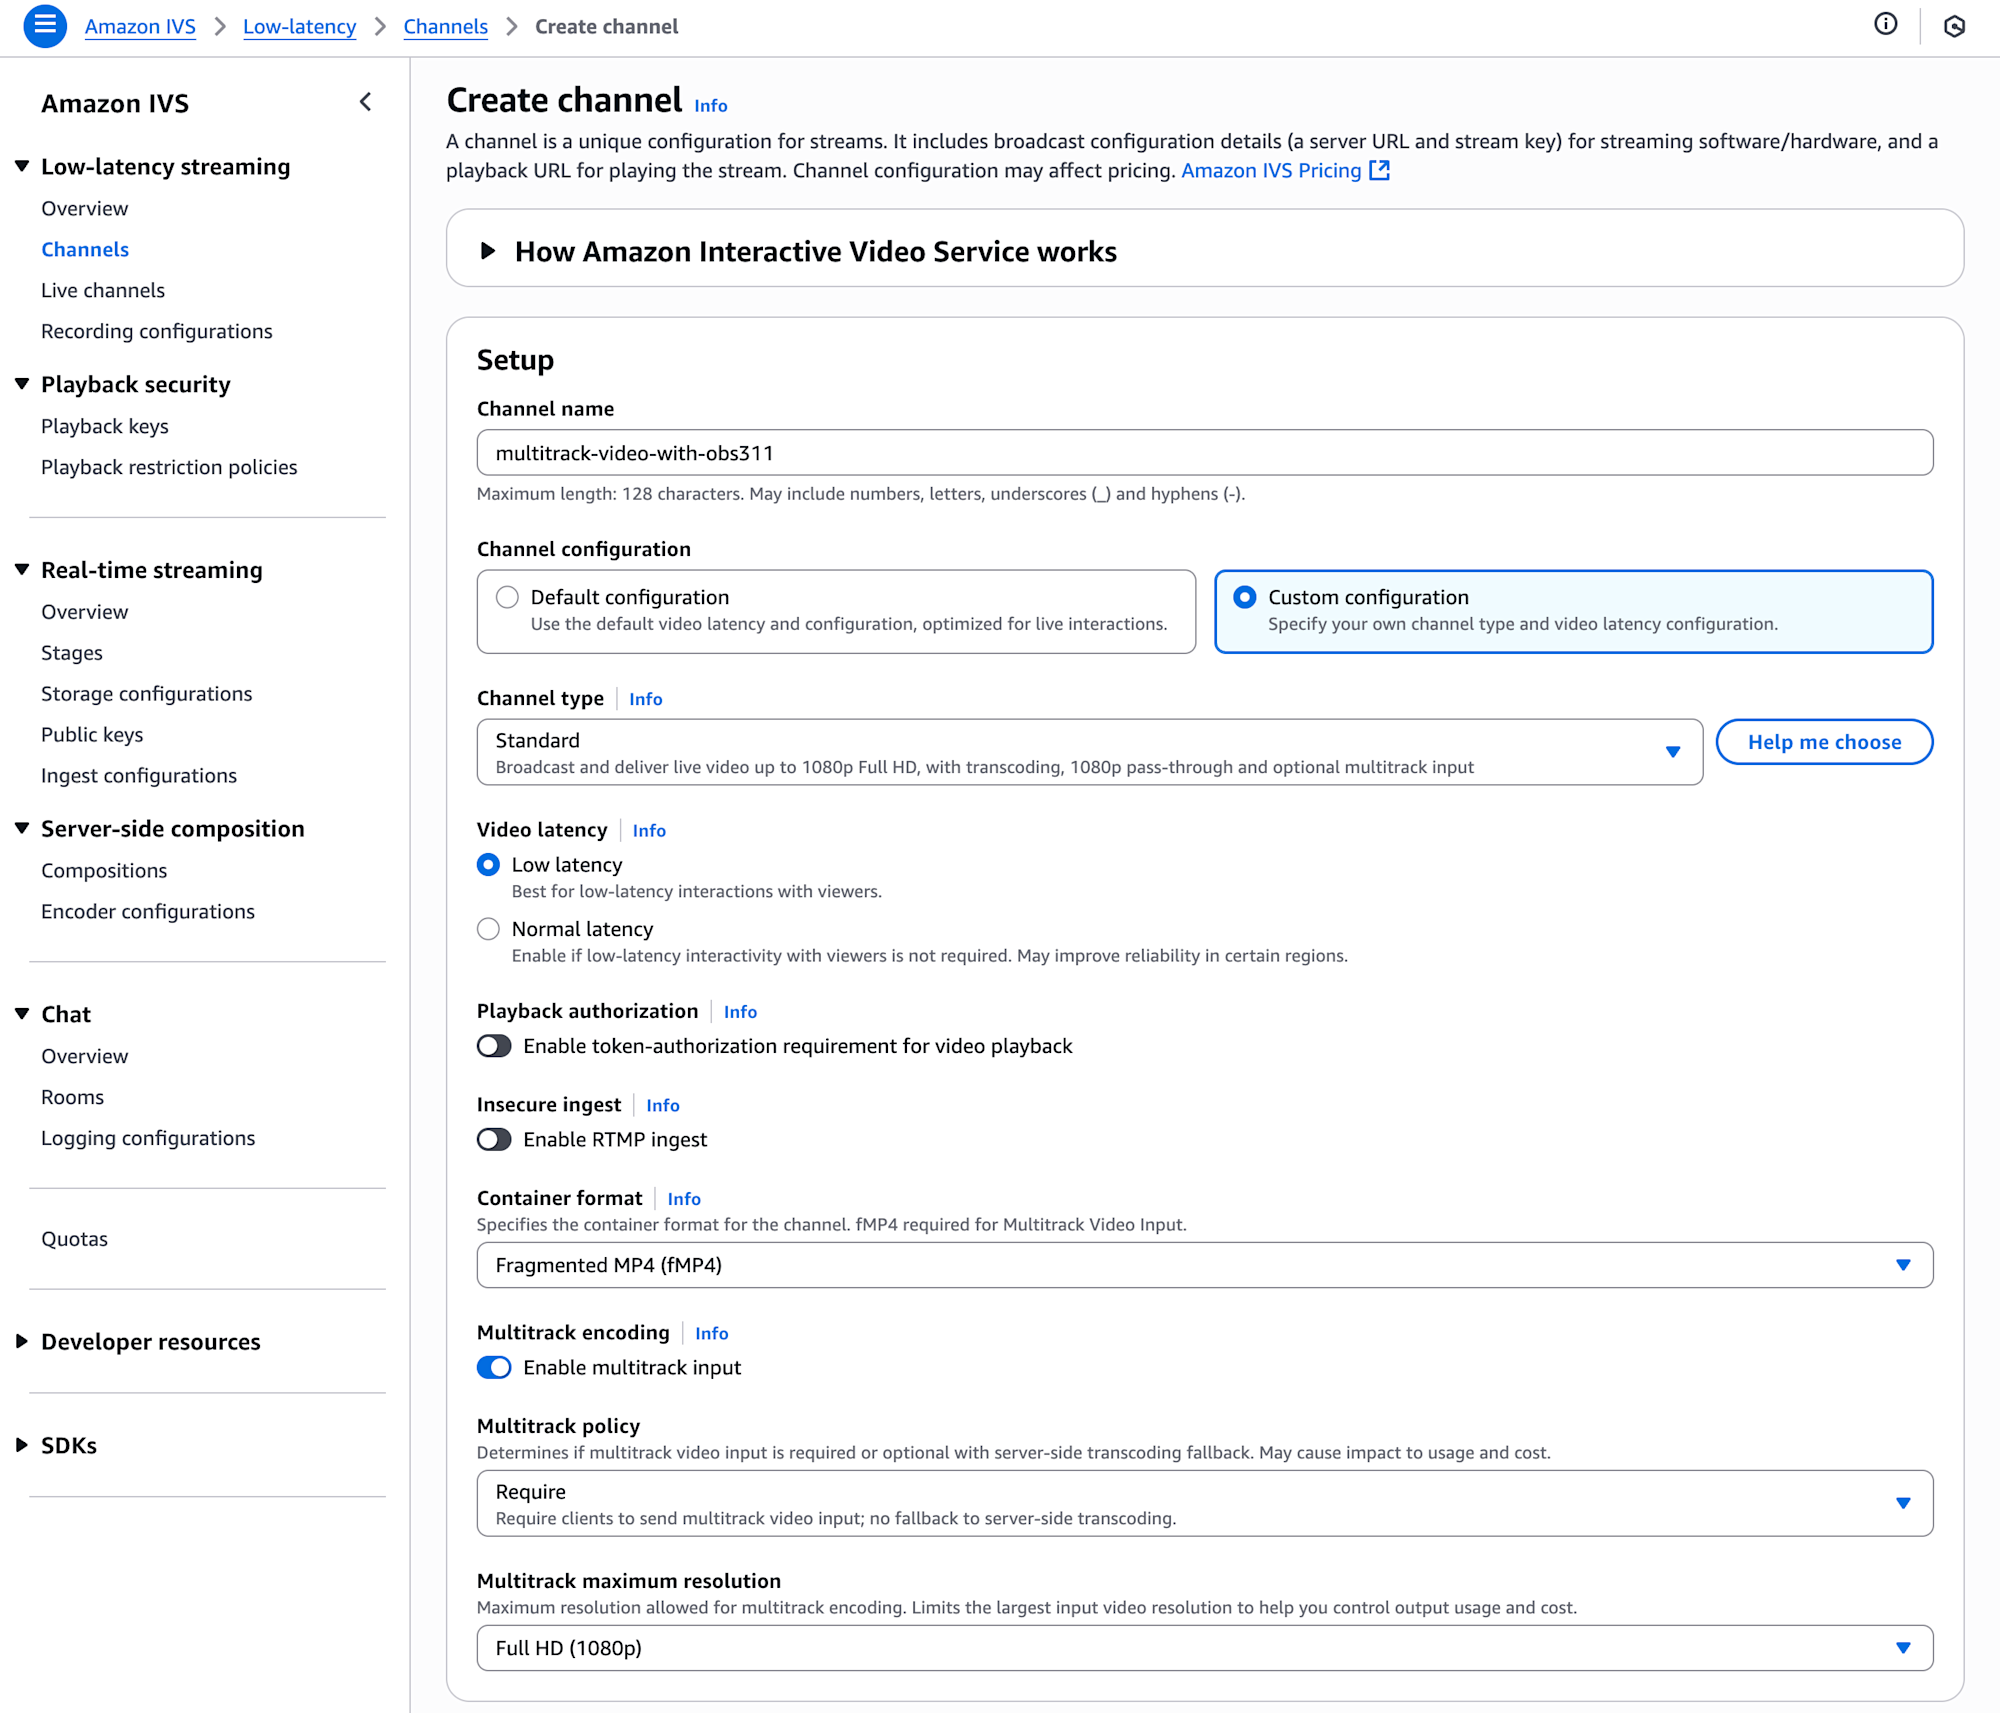Open Ingest configurations in sidebar
The width and height of the screenshot is (2000, 1713).
coord(139,776)
